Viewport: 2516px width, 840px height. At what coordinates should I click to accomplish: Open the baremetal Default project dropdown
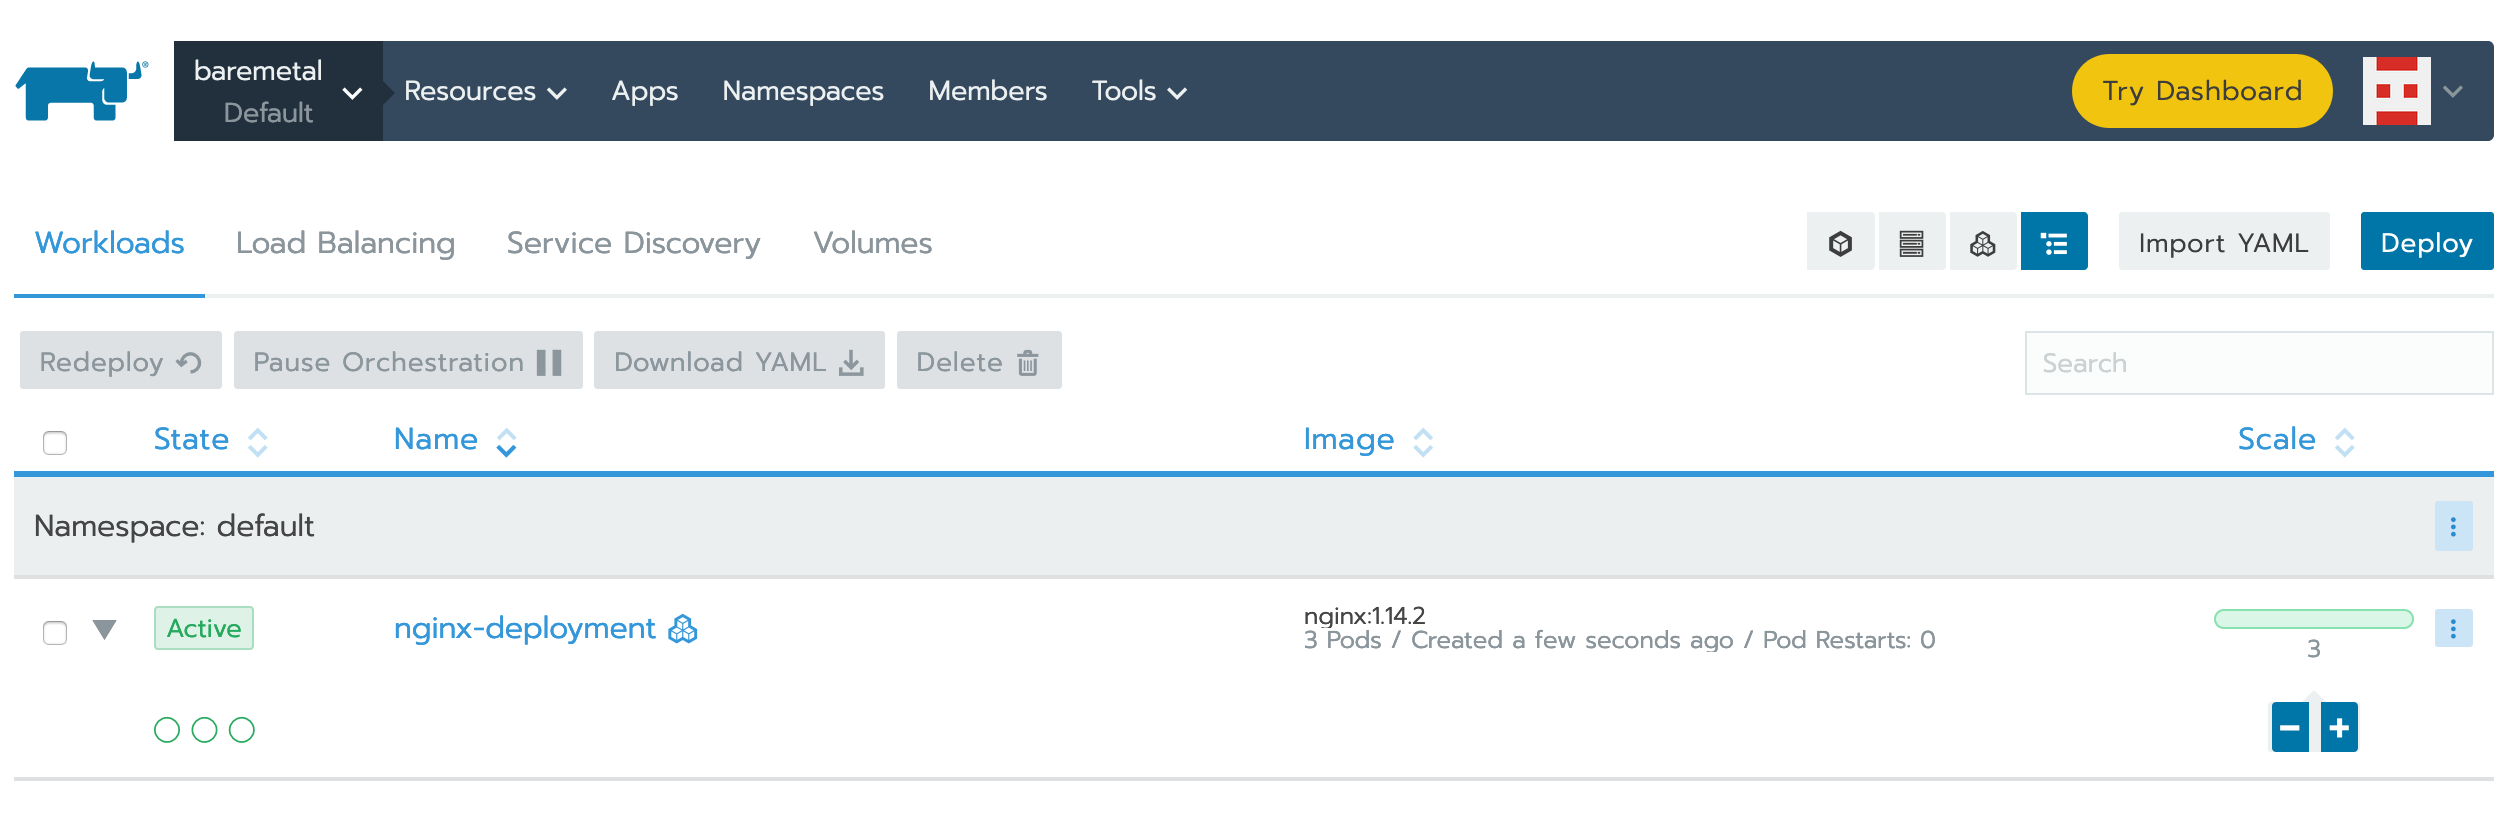[277, 91]
